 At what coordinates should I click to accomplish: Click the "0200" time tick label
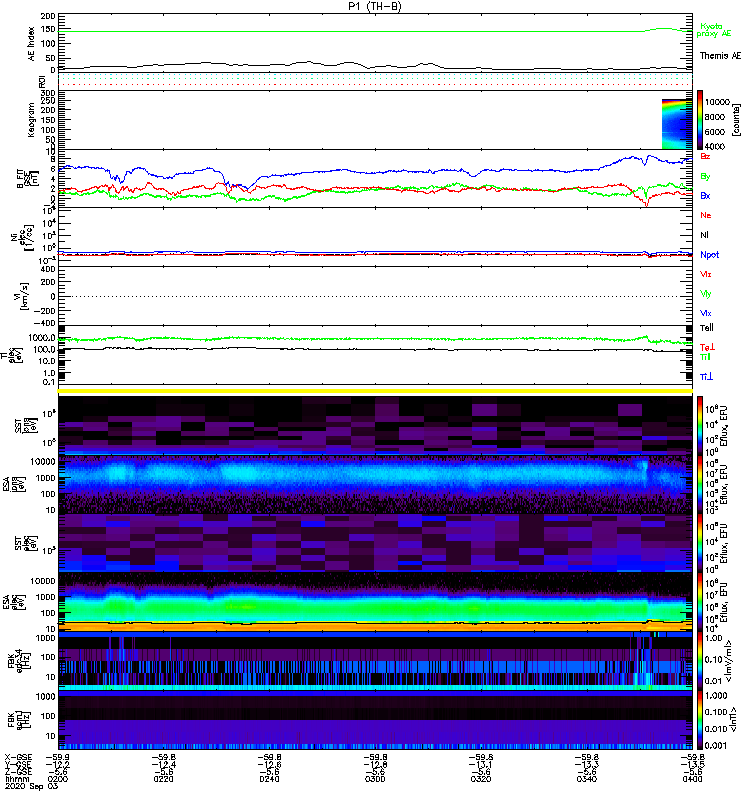58,779
